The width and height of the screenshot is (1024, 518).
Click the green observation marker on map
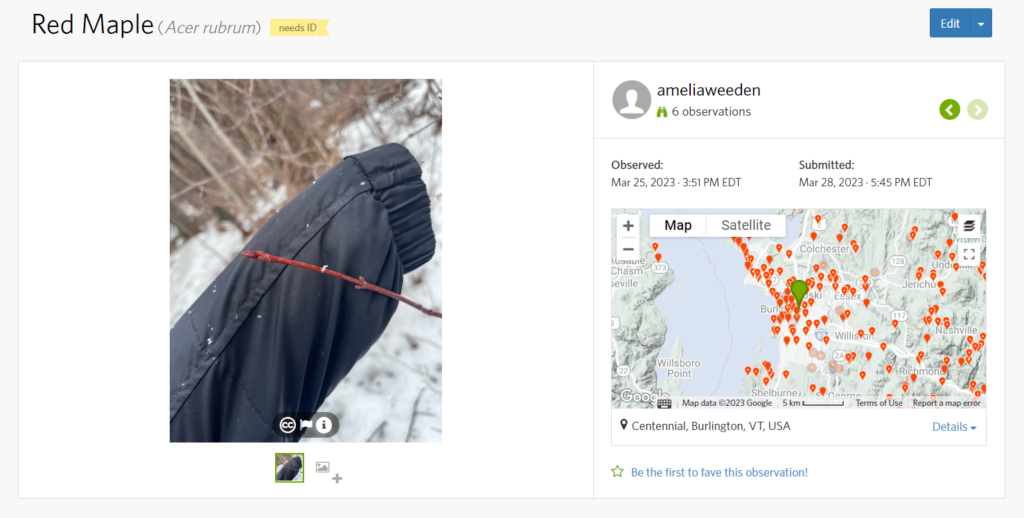[799, 293]
